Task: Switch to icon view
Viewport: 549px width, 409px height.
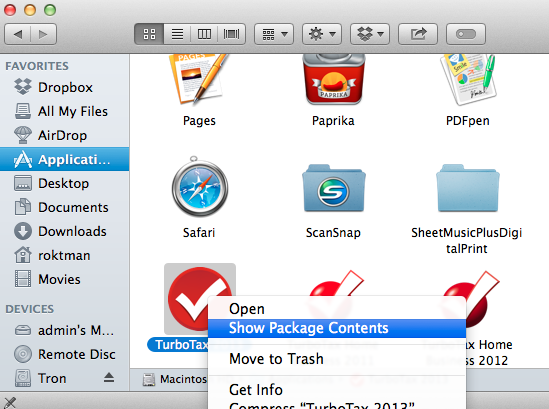Action: pyautogui.click(x=149, y=34)
